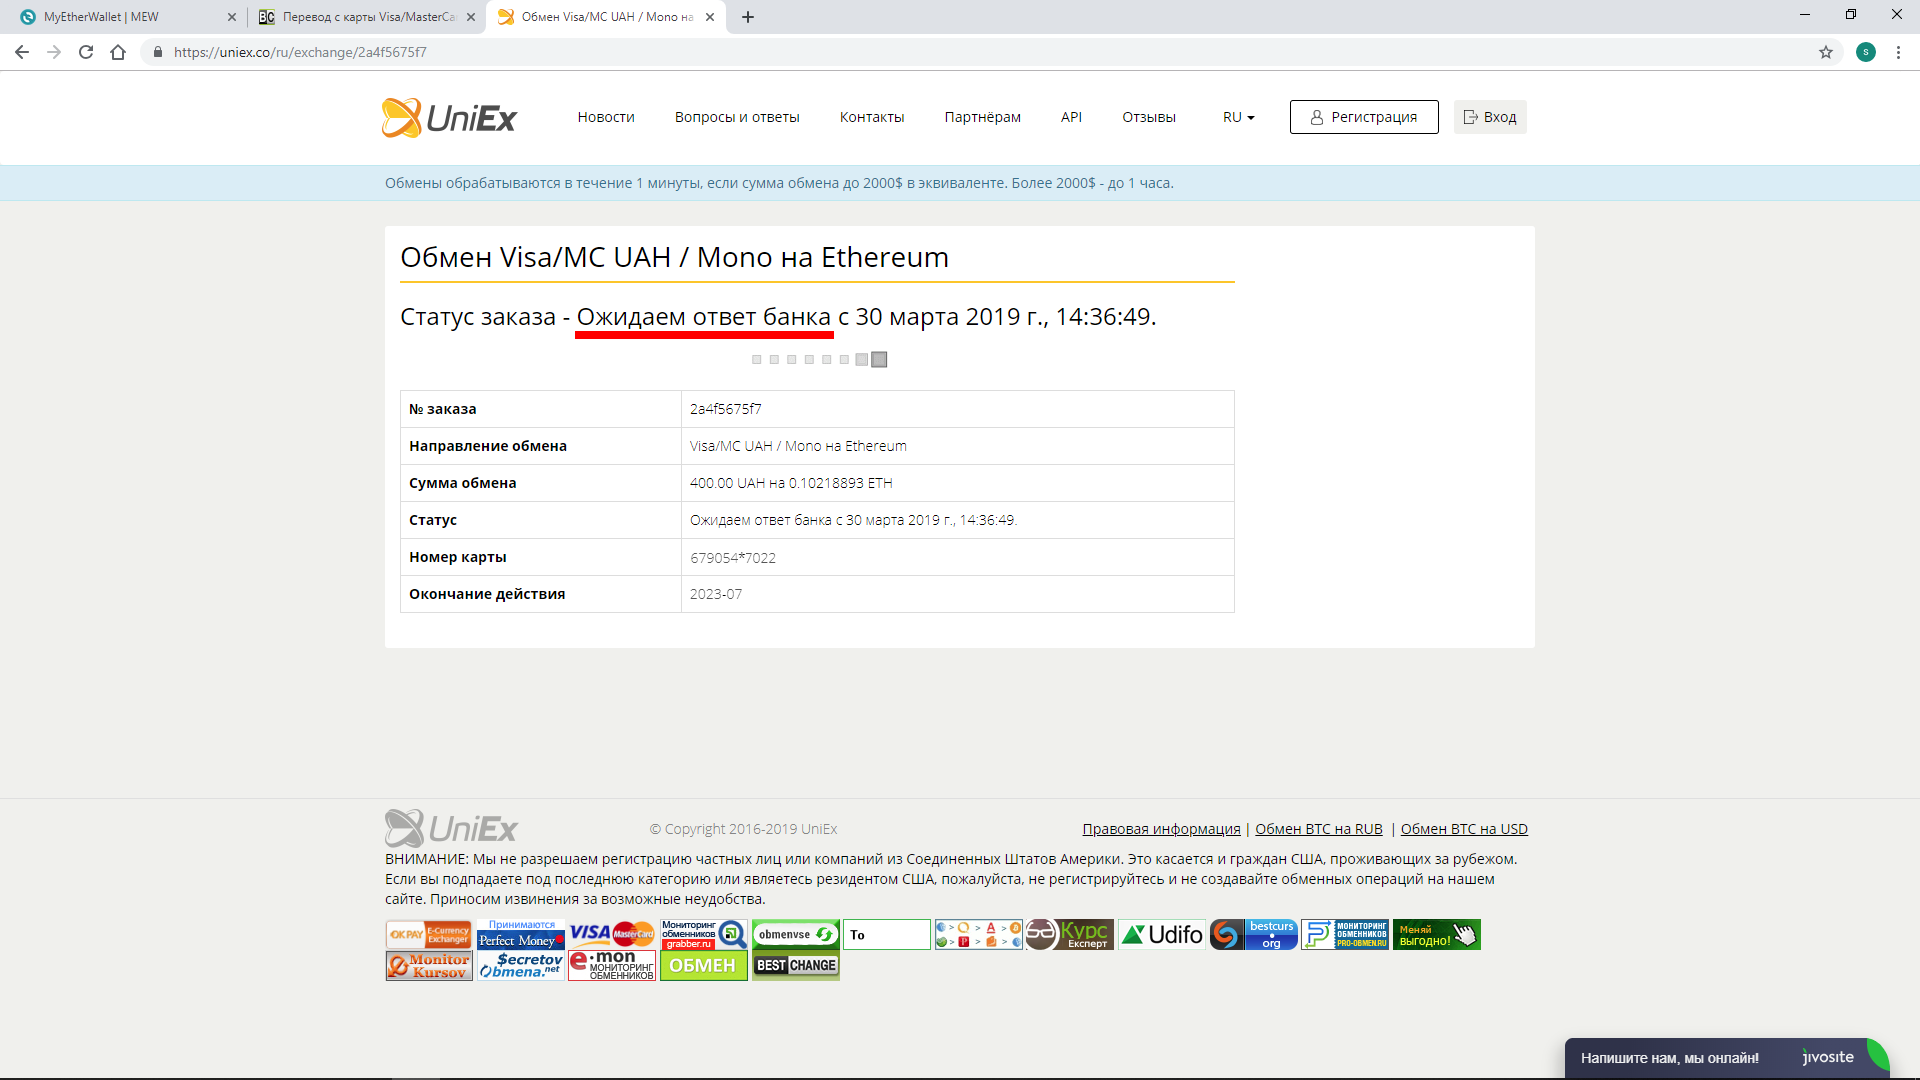Click the To badge in footer
The image size is (1920, 1080).
click(x=887, y=935)
